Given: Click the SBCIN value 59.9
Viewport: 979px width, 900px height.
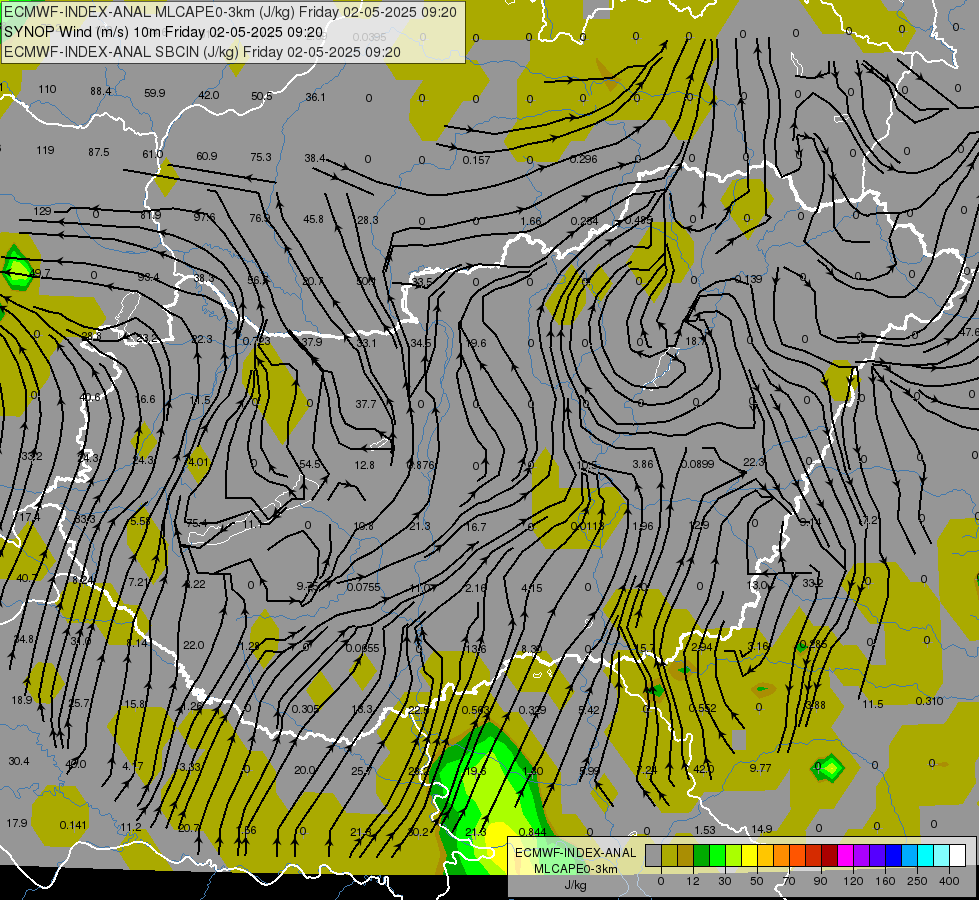Looking at the screenshot, I should pos(154,93).
